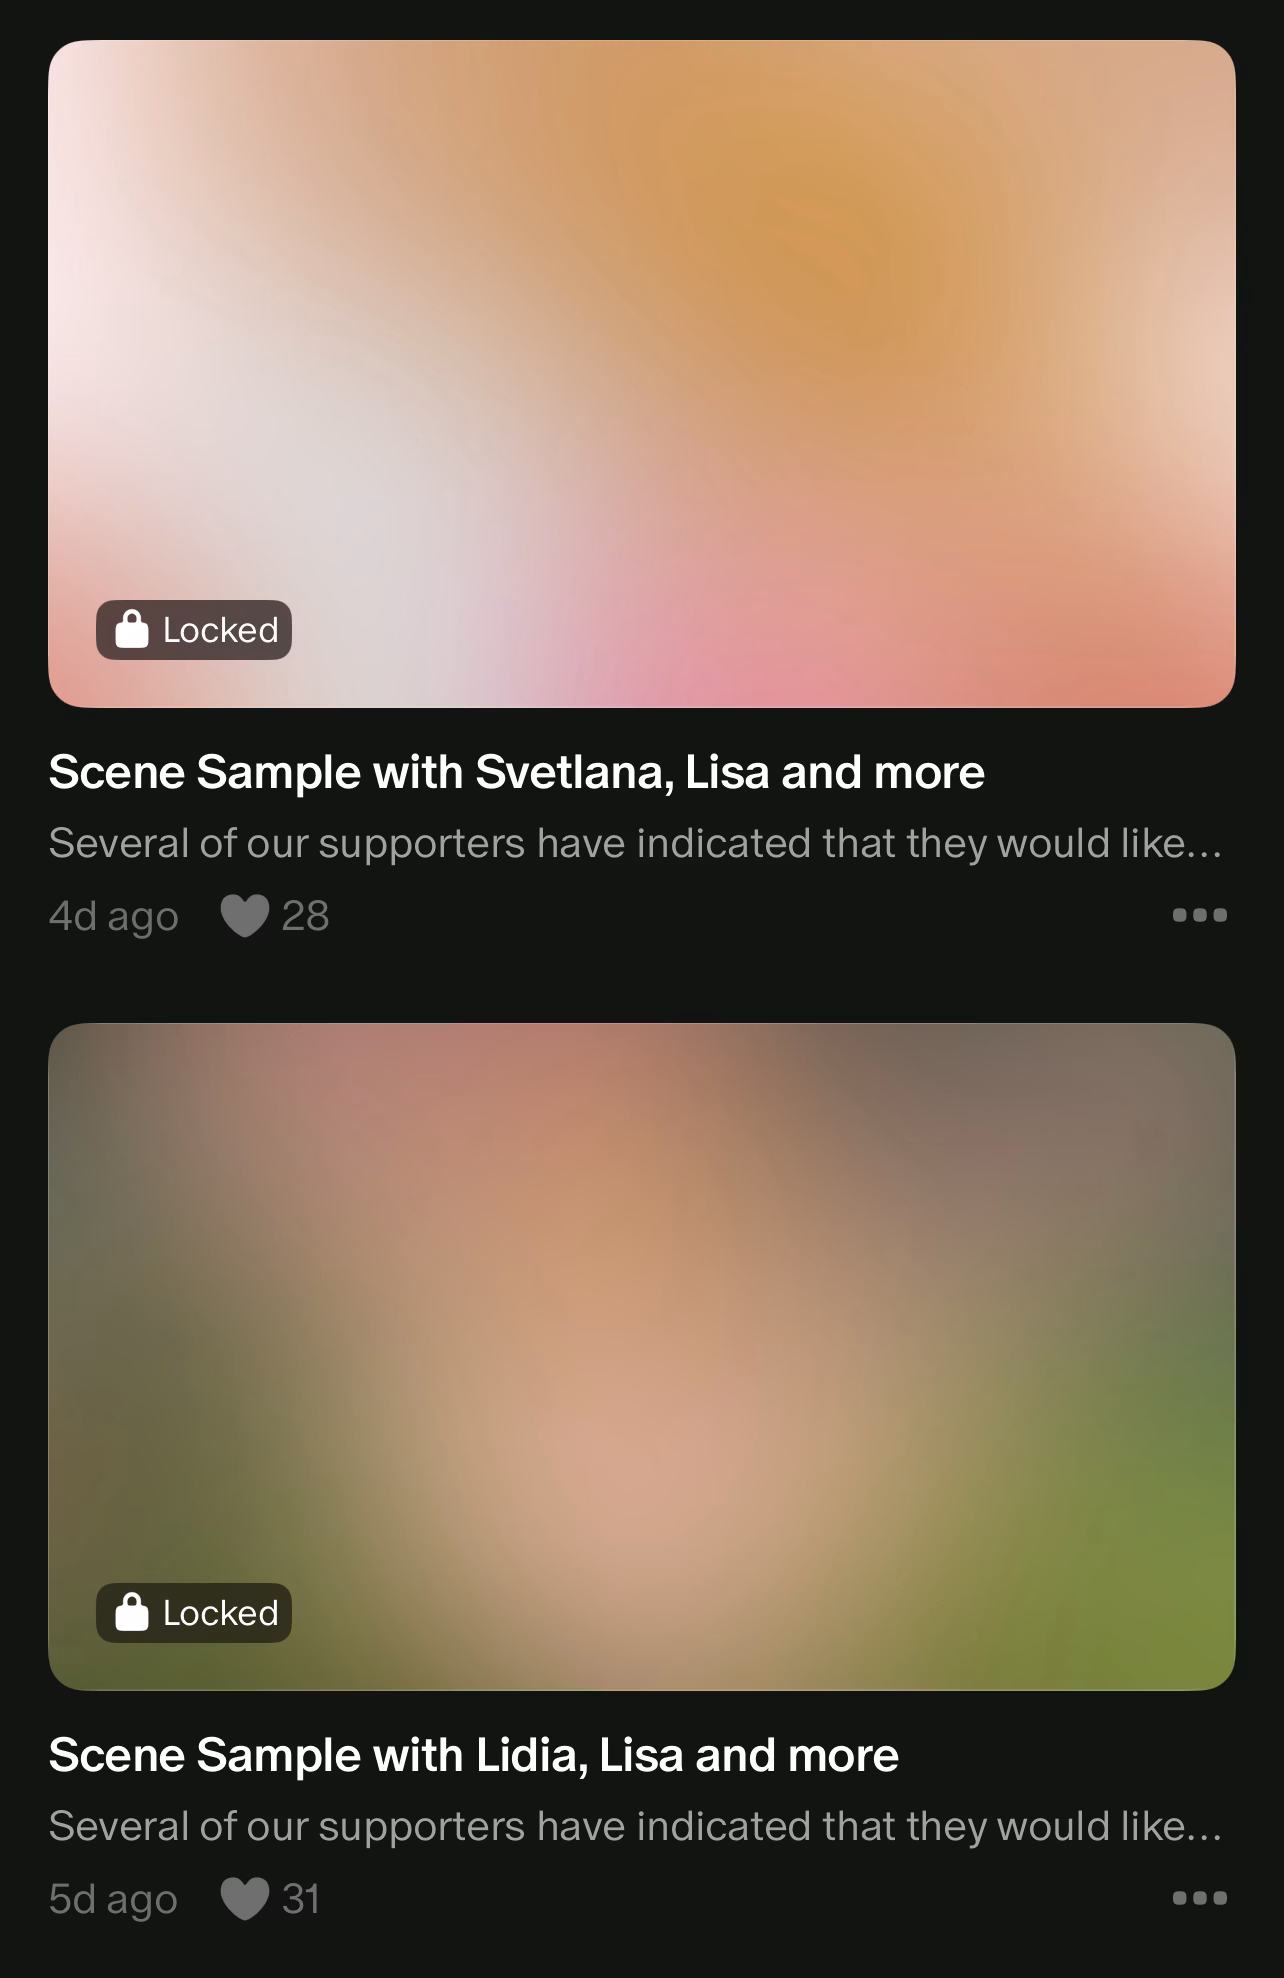The image size is (1284, 1978).
Task: Open "Scene Sample with Svetlana, Lisa and more"
Action: pyautogui.click(x=516, y=772)
